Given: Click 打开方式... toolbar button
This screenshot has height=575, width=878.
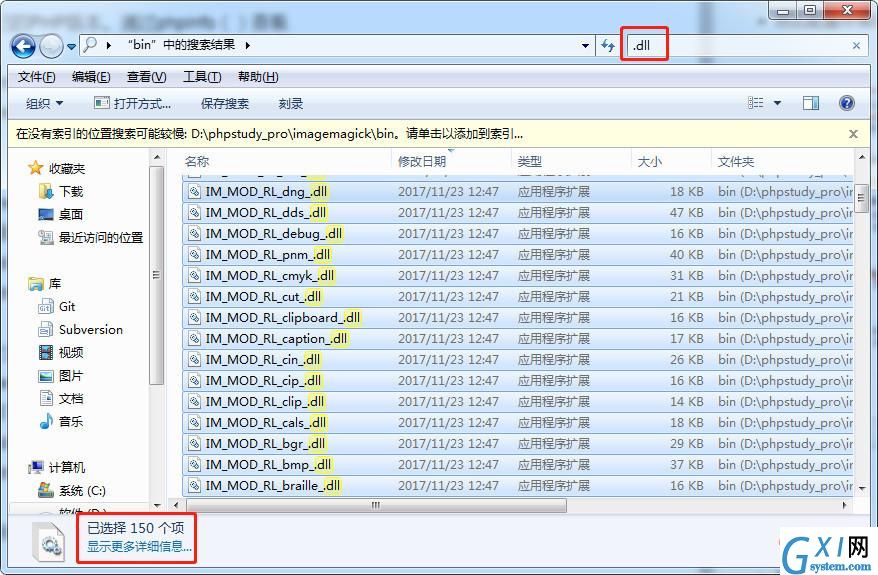Looking at the screenshot, I should tap(133, 104).
